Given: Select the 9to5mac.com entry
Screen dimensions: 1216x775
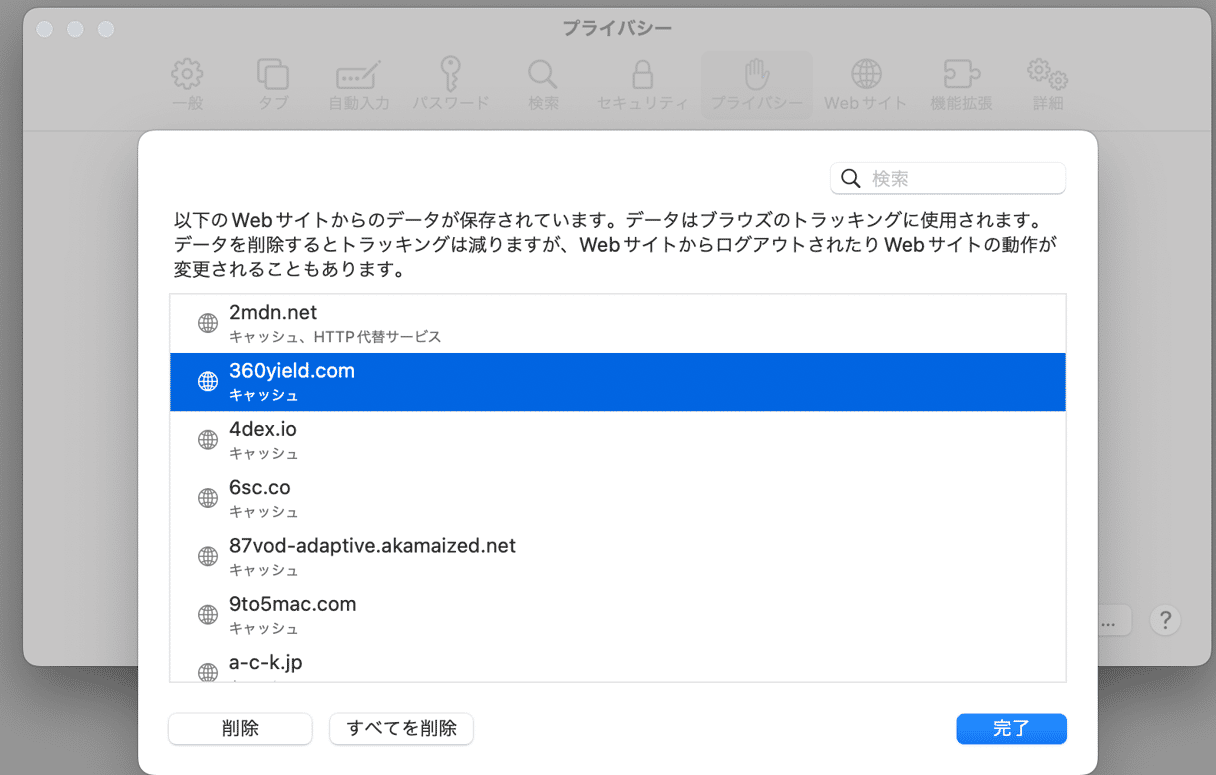Looking at the screenshot, I should coord(618,615).
